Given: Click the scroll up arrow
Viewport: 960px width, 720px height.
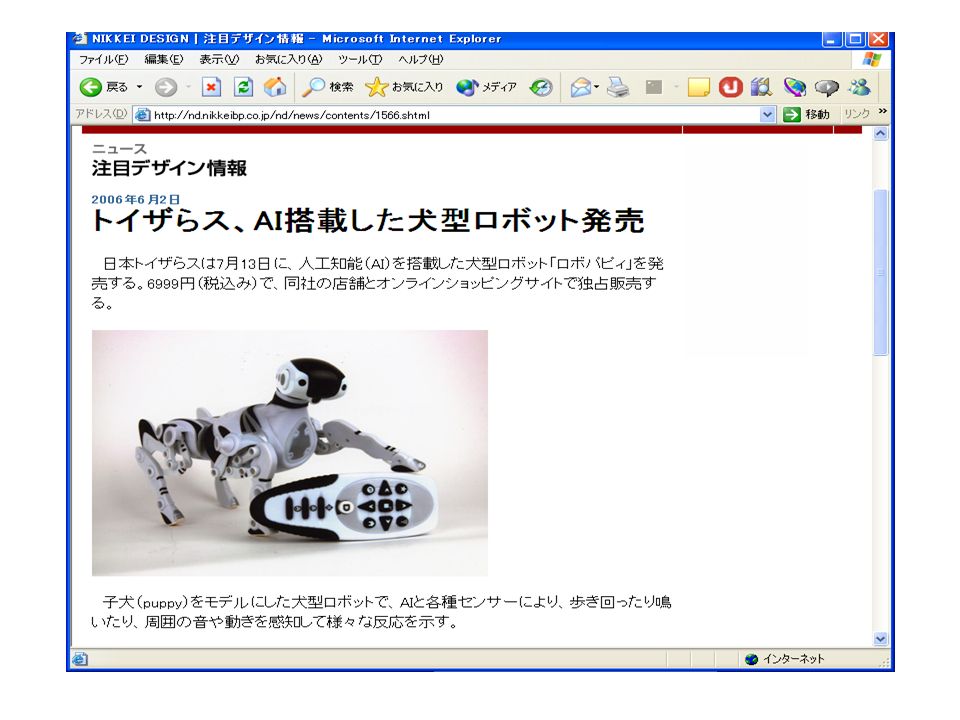Looking at the screenshot, I should click(x=880, y=134).
